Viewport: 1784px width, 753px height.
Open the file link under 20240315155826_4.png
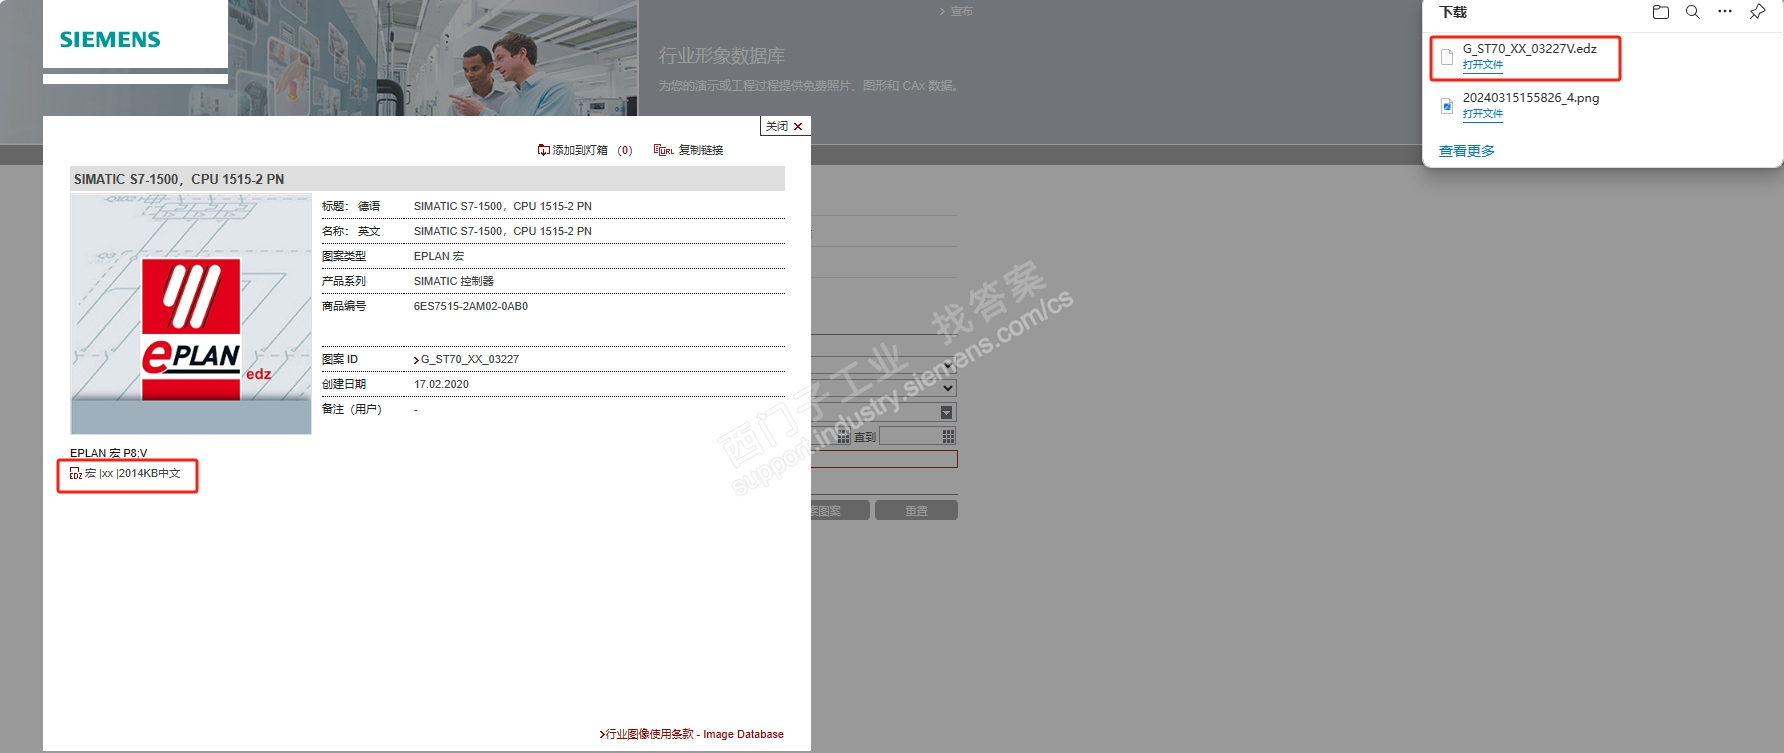[1482, 114]
